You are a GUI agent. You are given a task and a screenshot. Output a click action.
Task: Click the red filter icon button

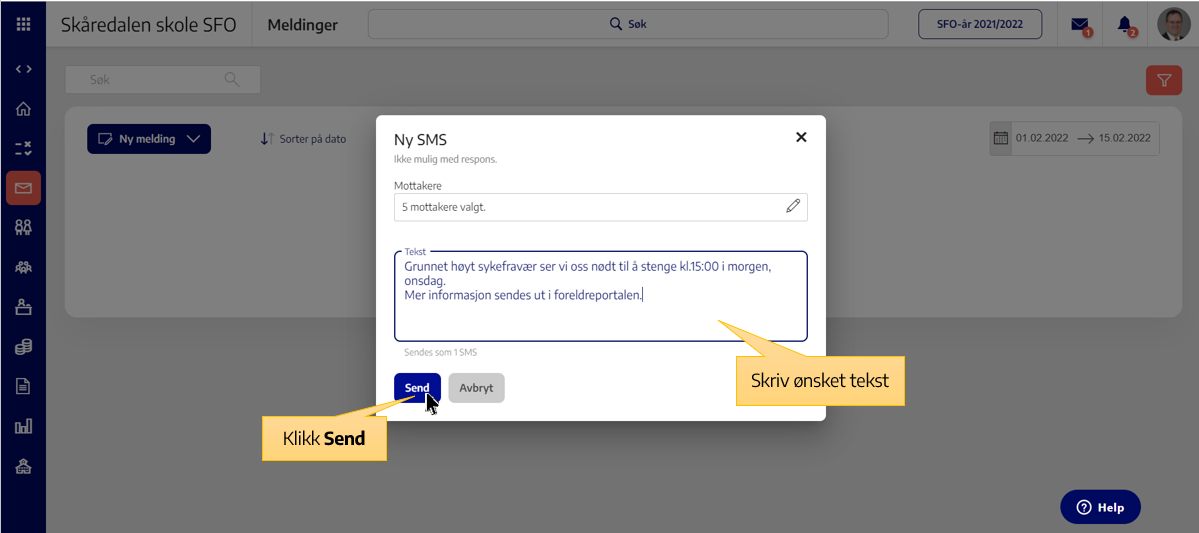(x=1163, y=81)
